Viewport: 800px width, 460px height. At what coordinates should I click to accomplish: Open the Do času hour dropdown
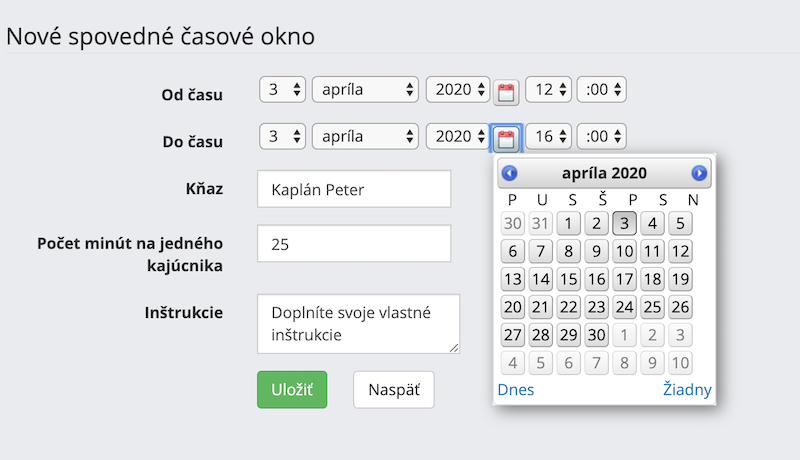(x=549, y=135)
